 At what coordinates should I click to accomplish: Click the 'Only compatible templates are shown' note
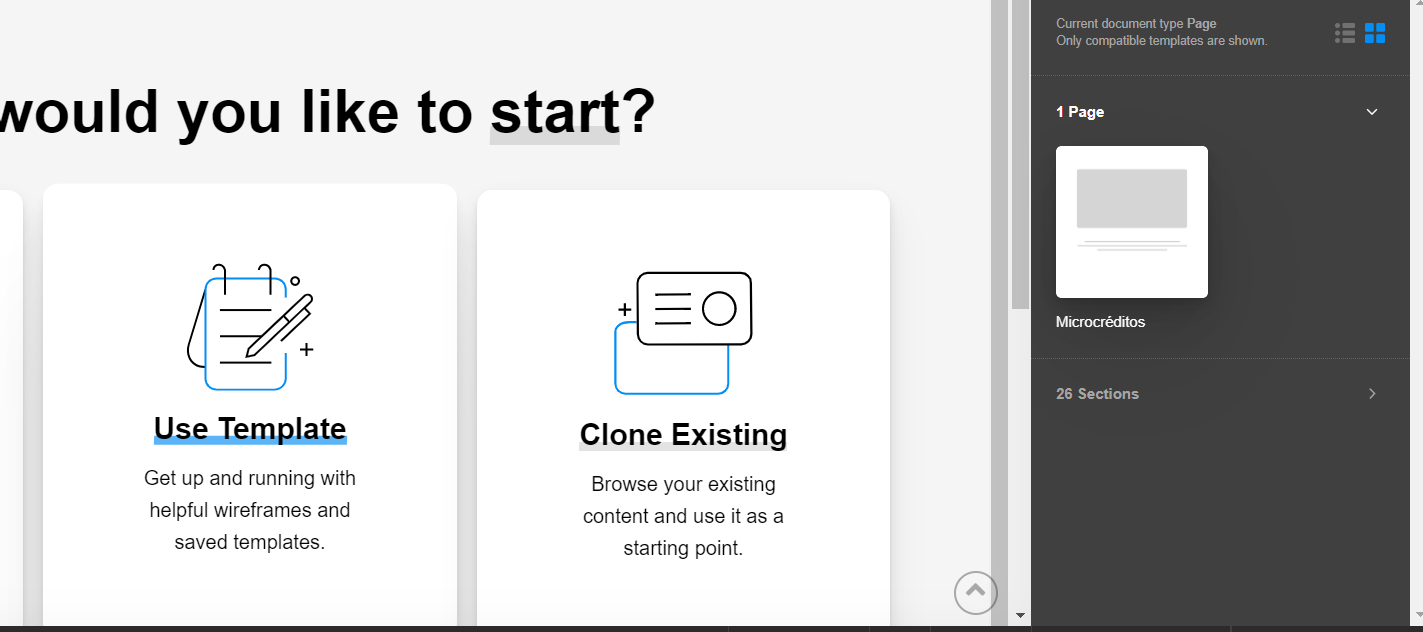1161,41
